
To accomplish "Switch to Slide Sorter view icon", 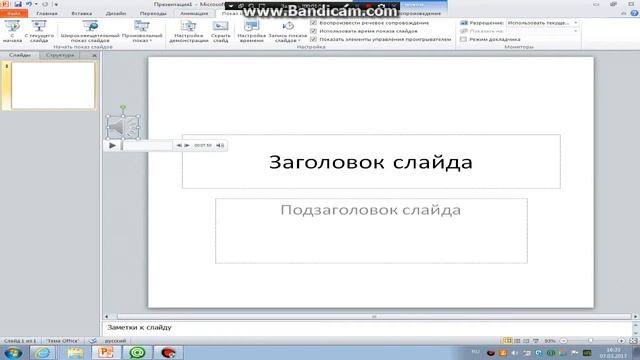I will tap(517, 340).
